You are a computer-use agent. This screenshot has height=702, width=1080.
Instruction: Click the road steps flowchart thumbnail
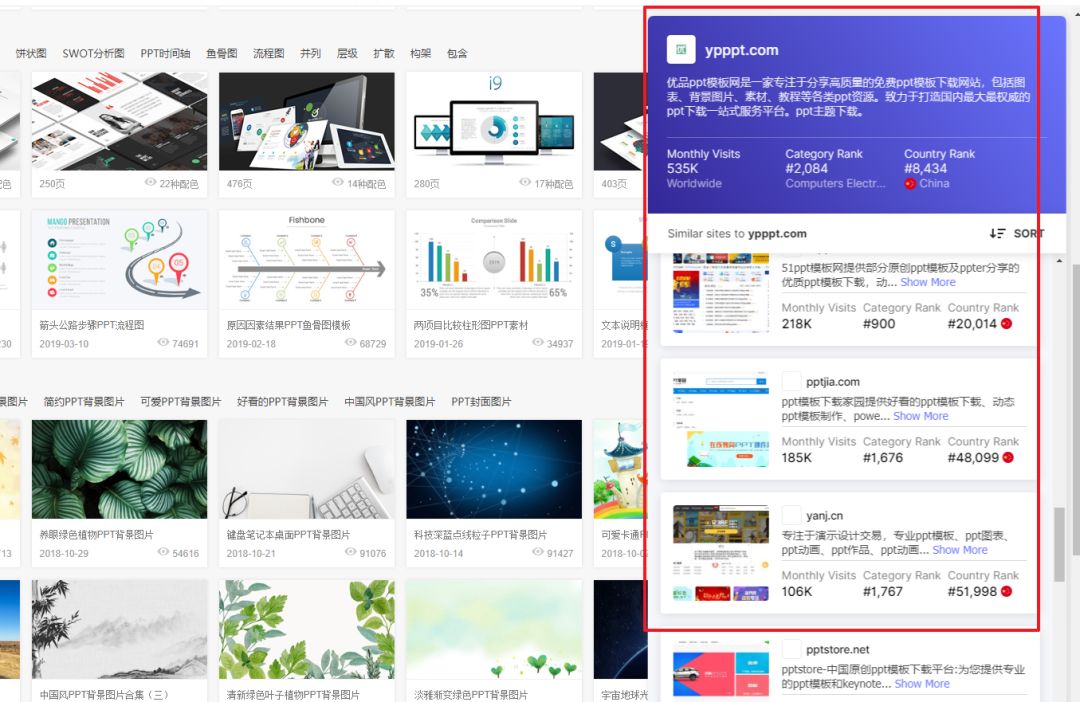click(x=119, y=260)
